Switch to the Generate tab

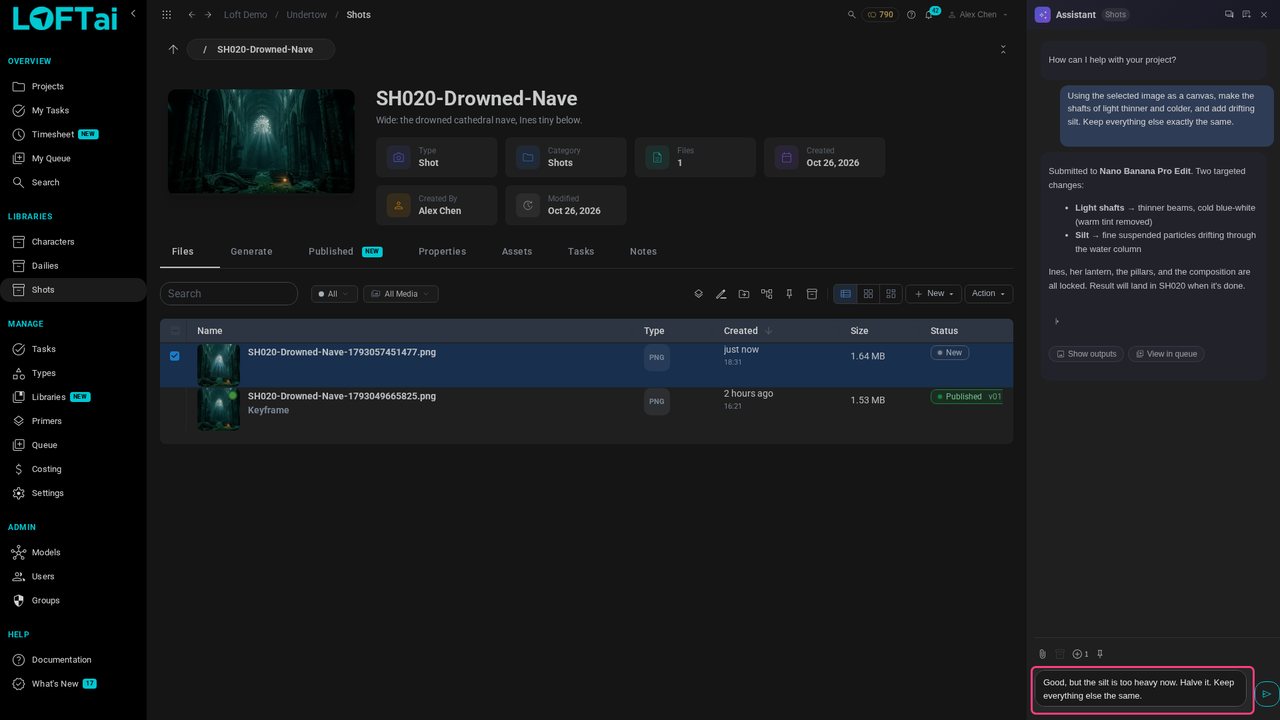pyautogui.click(x=251, y=252)
